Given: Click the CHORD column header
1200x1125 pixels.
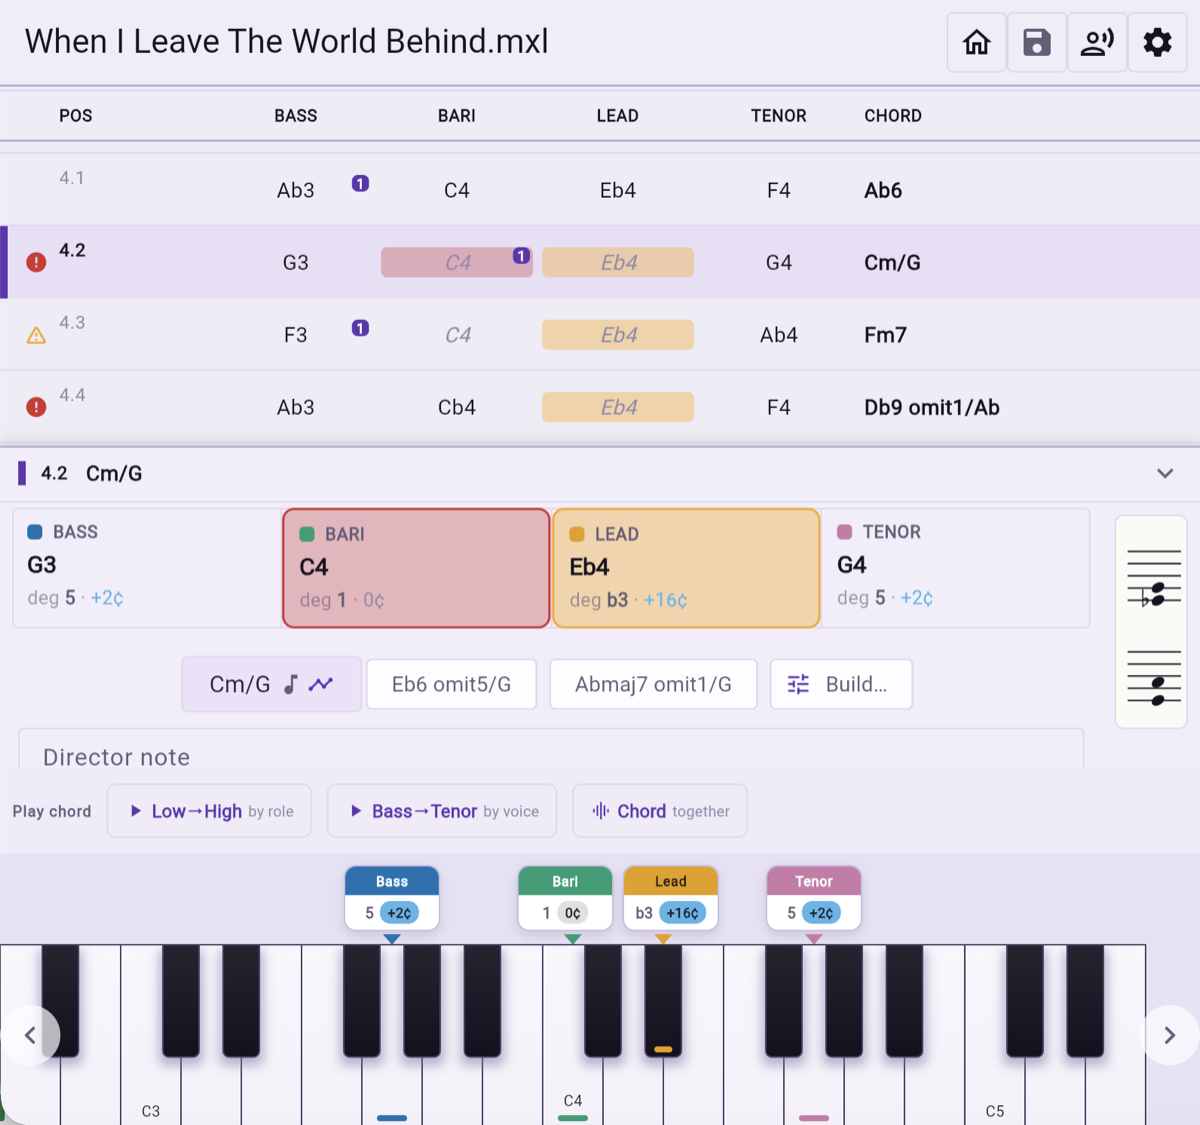Looking at the screenshot, I should [893, 116].
